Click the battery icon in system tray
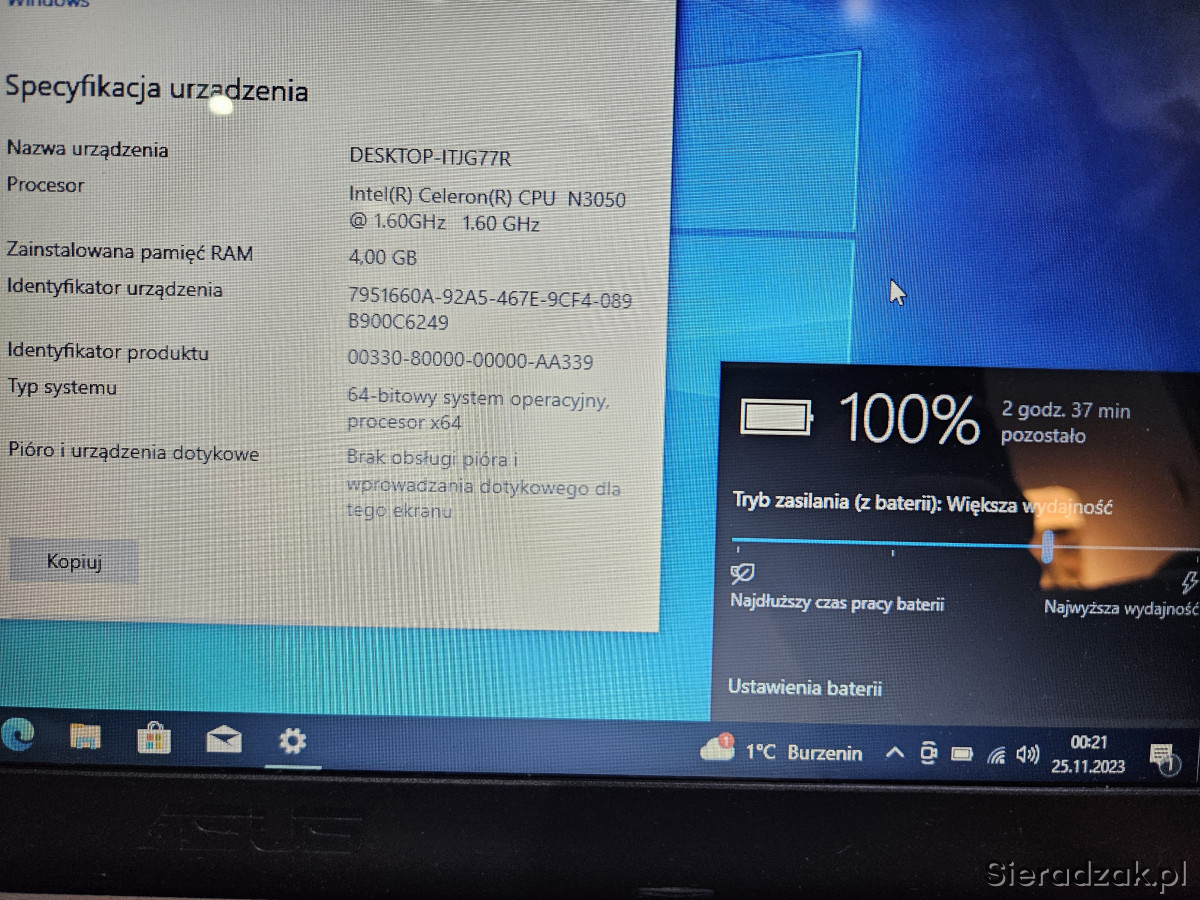This screenshot has height=900, width=1200. pyautogui.click(x=962, y=754)
